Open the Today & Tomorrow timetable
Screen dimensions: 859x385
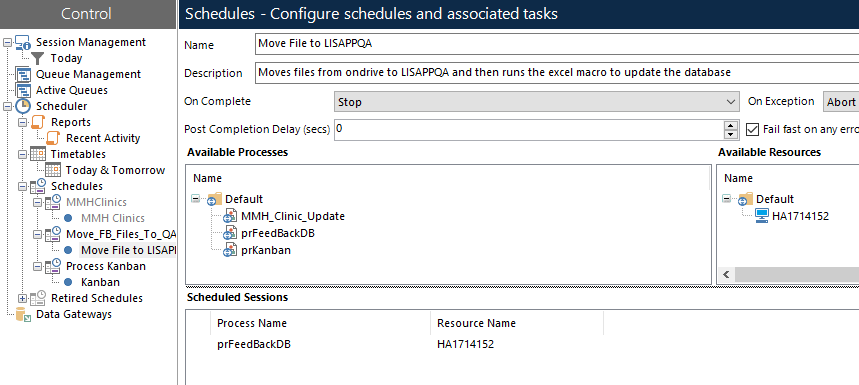(x=115, y=170)
